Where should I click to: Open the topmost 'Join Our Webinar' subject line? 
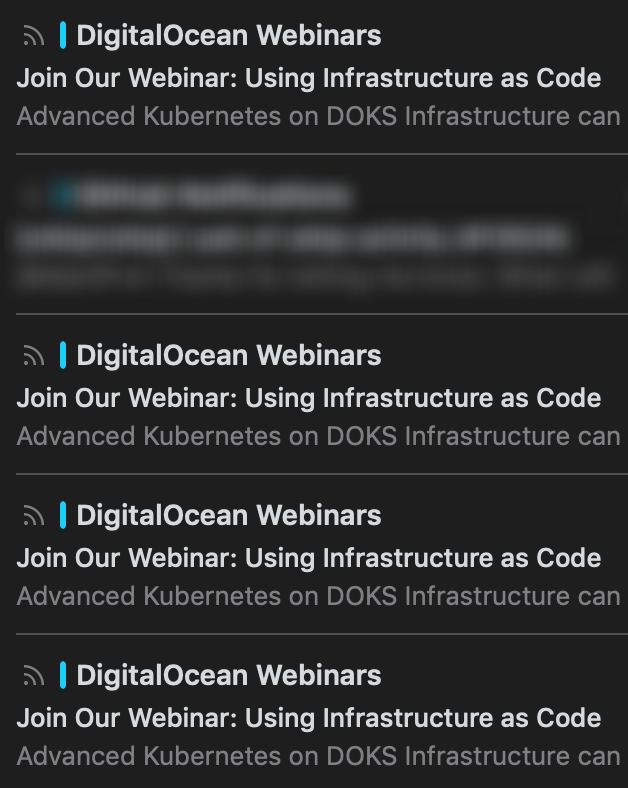[309, 78]
